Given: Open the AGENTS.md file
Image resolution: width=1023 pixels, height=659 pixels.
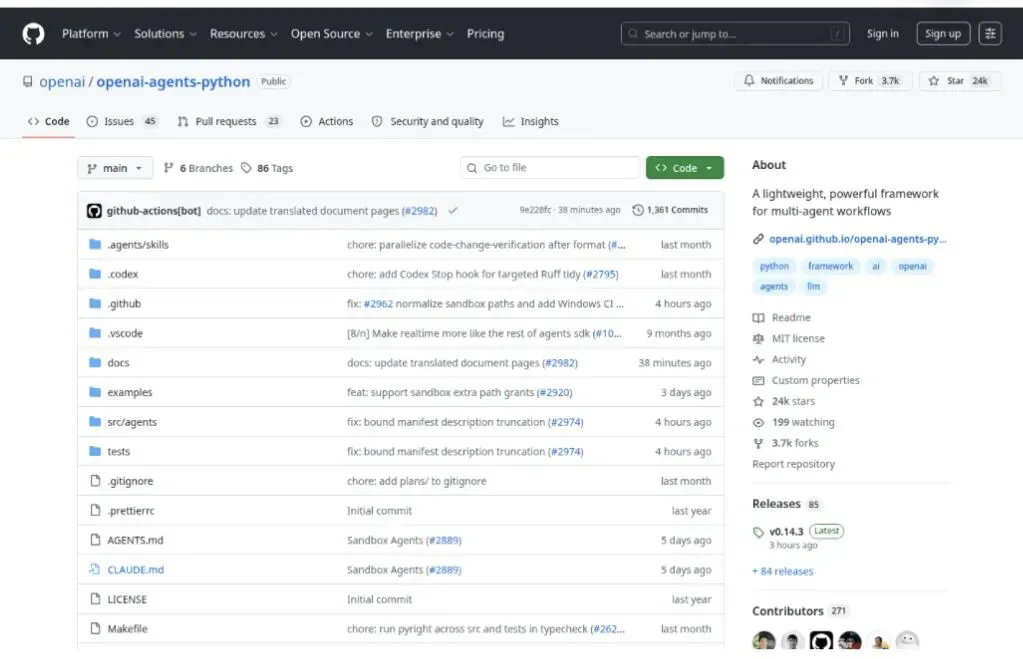Looking at the screenshot, I should pyautogui.click(x=135, y=540).
